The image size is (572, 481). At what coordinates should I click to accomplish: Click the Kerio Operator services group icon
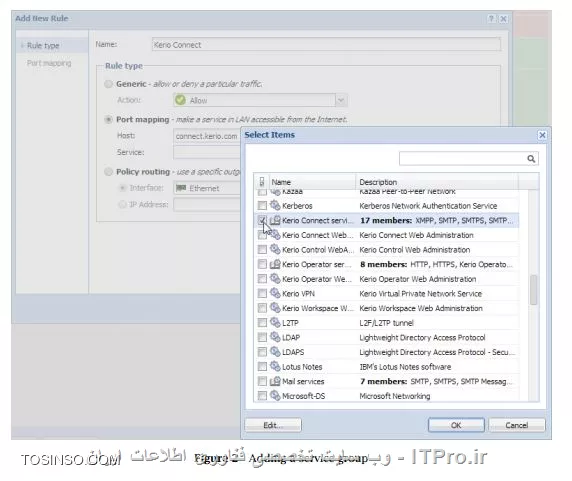[x=275, y=264]
